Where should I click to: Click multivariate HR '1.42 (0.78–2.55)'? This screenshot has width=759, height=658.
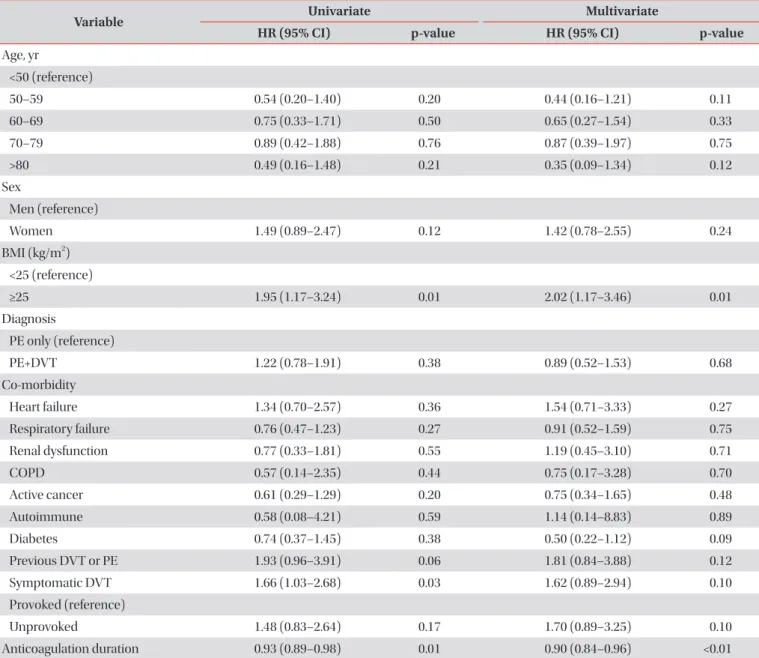(588, 231)
